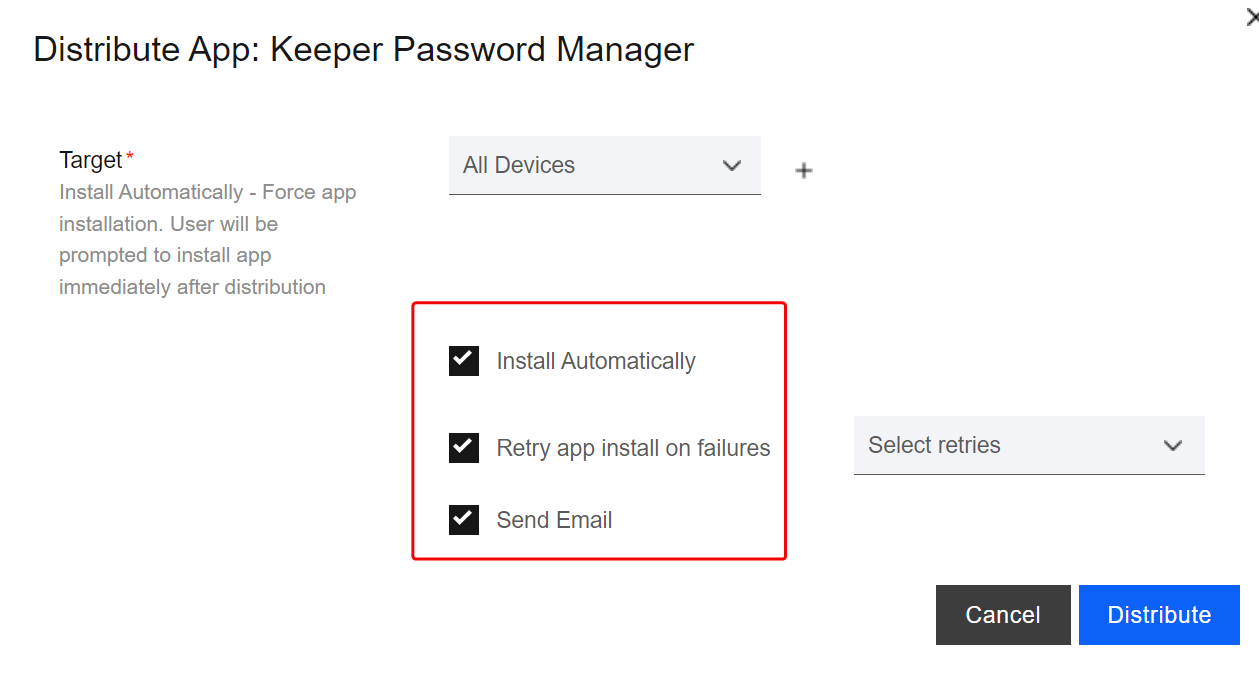Click the Retry app install on failures label

click(633, 448)
